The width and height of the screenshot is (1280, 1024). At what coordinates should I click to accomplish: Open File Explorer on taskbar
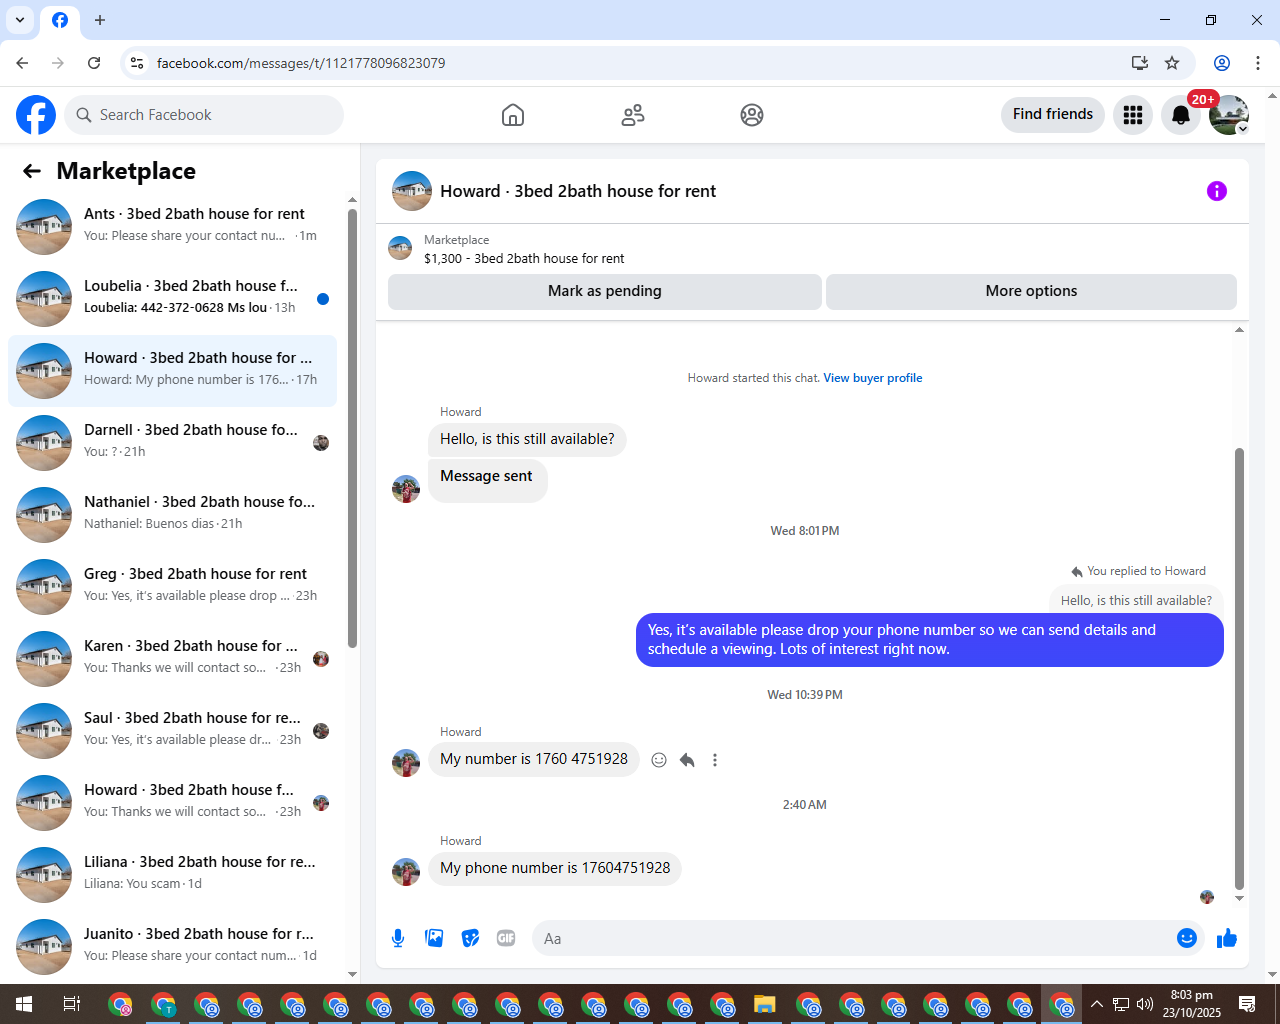click(765, 1004)
